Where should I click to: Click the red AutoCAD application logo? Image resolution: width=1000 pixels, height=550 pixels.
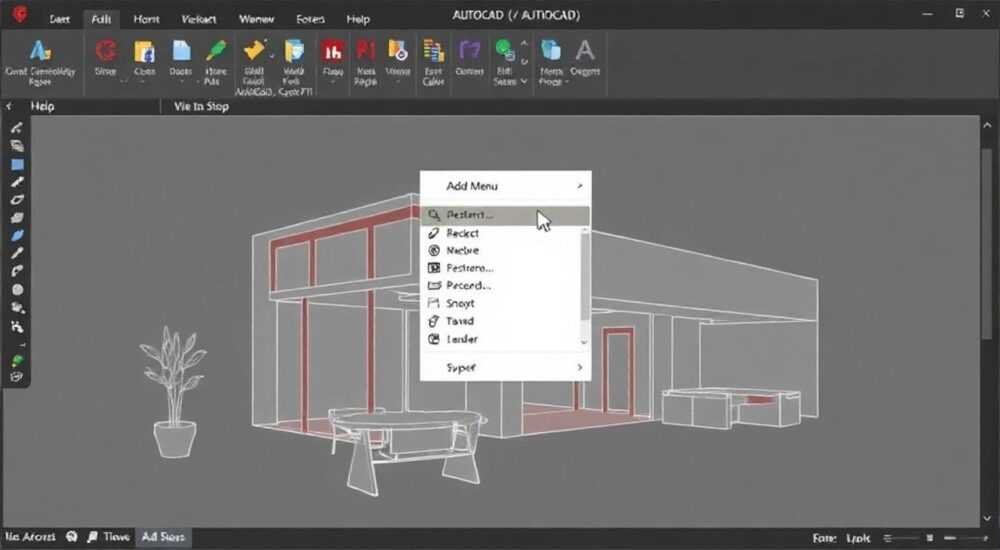[20, 14]
